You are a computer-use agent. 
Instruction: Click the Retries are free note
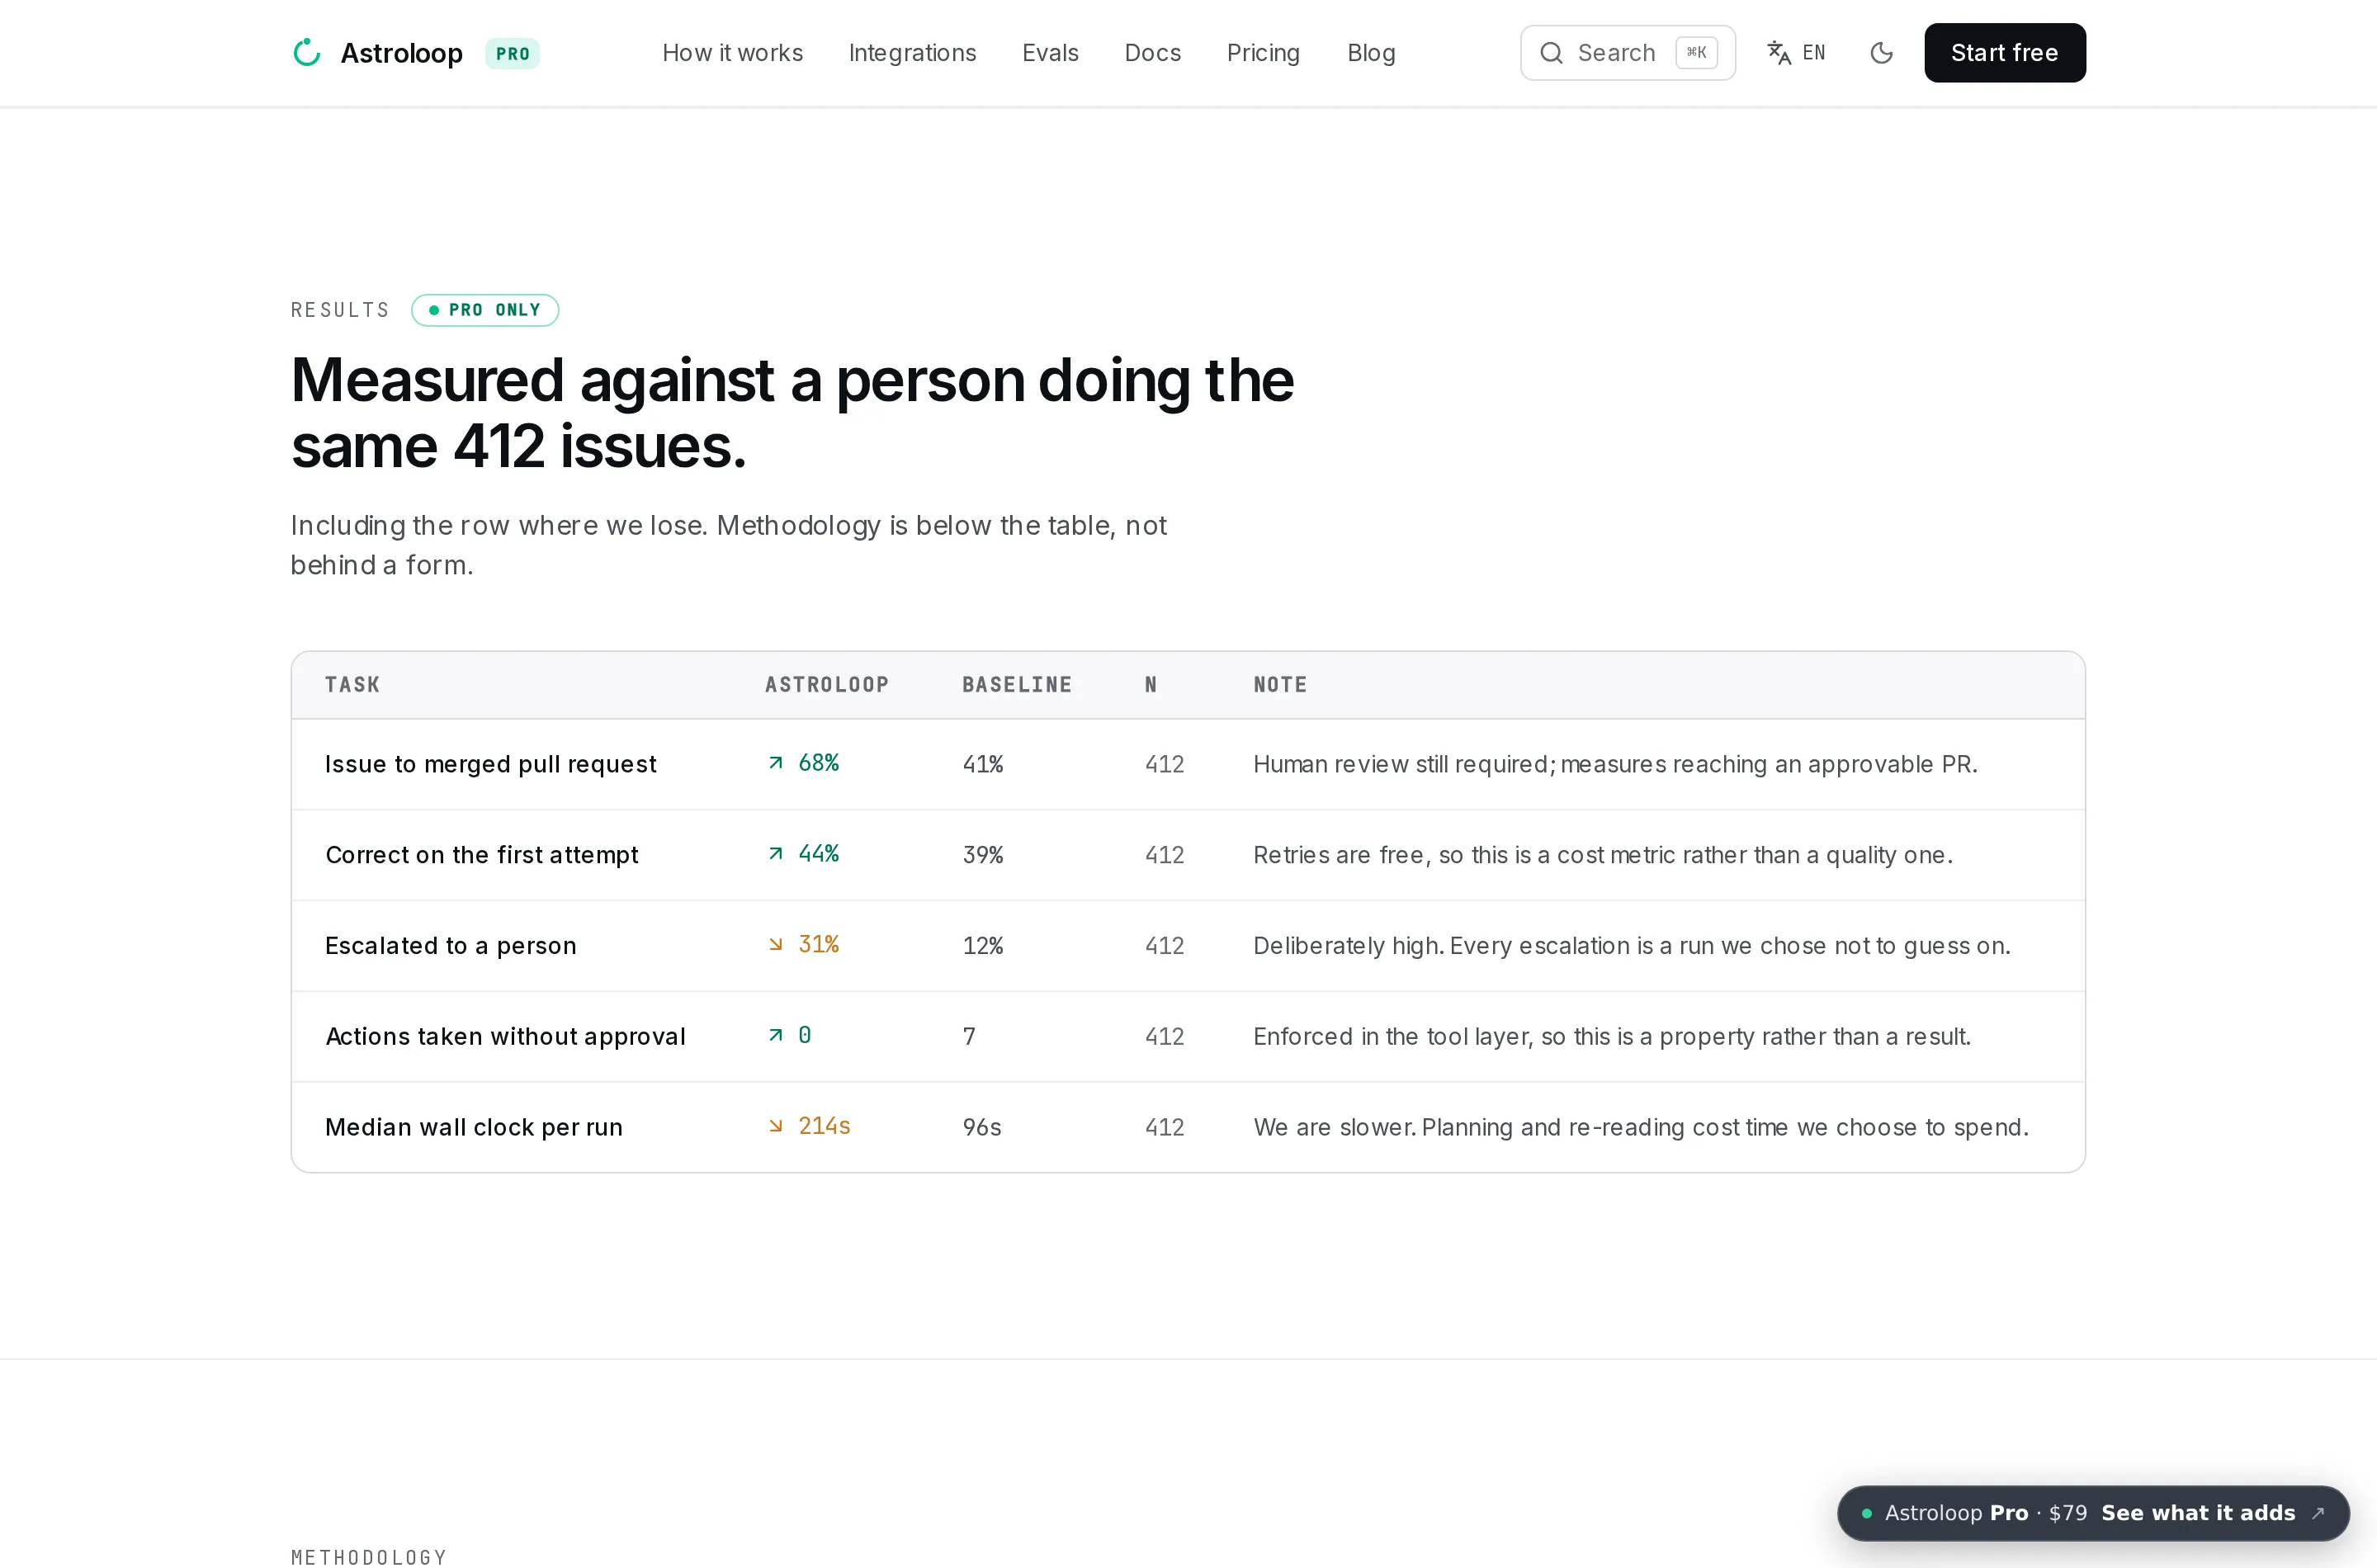coord(1602,856)
